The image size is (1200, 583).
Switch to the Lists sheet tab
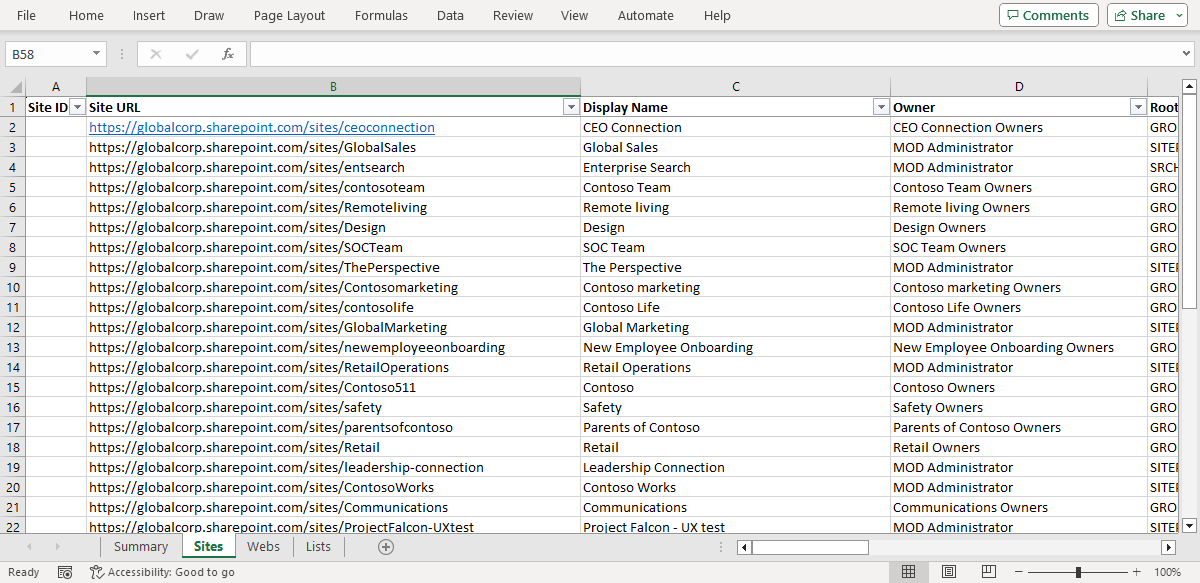click(318, 546)
